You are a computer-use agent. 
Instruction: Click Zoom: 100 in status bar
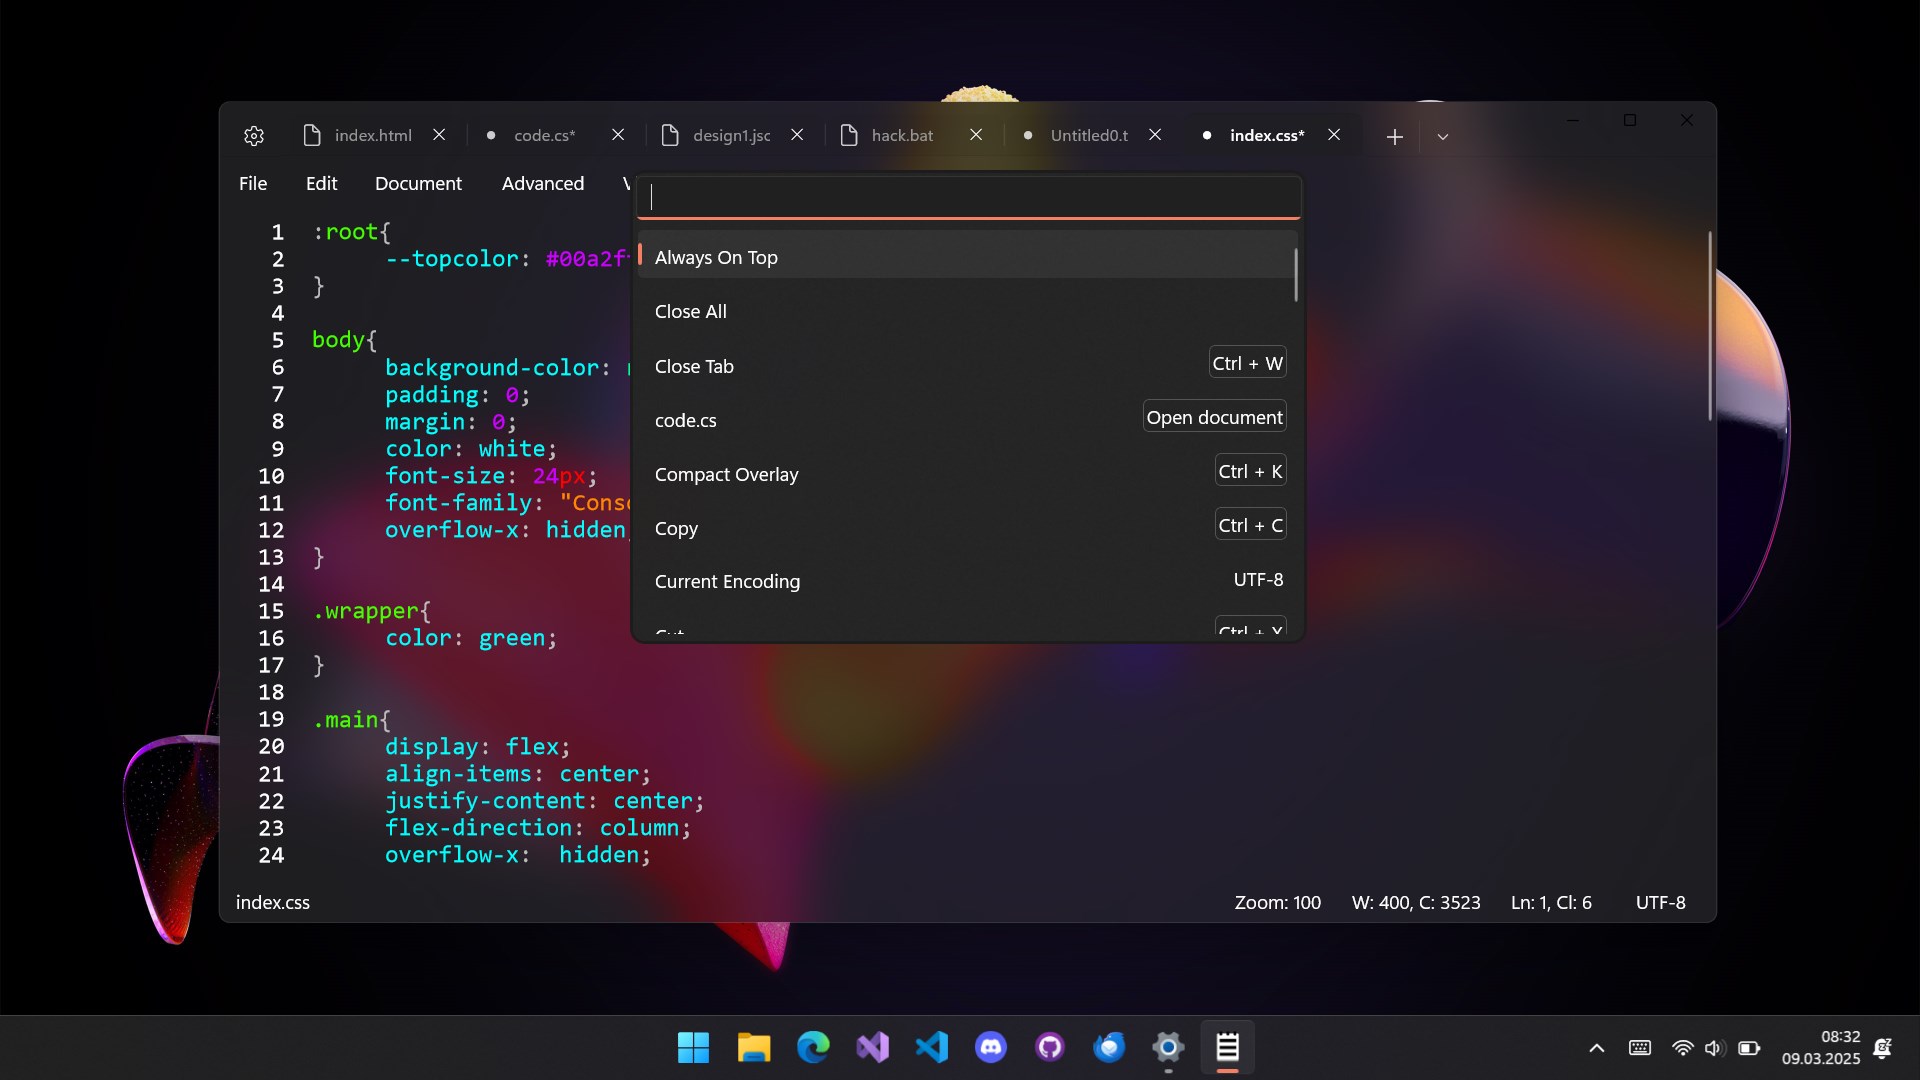tap(1277, 902)
